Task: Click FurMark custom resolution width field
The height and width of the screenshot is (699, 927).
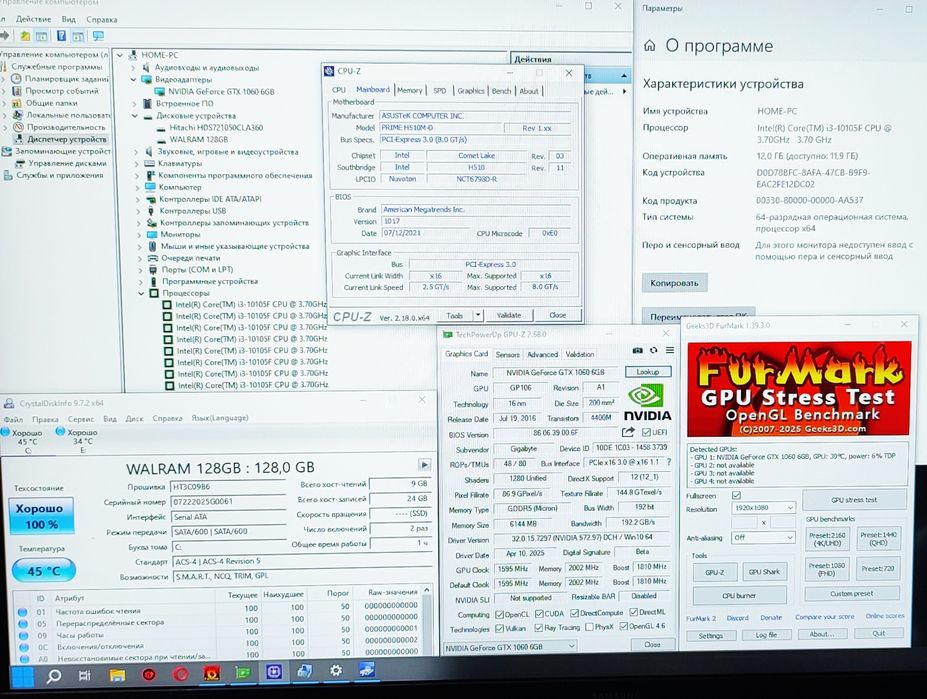Action: tap(744, 523)
